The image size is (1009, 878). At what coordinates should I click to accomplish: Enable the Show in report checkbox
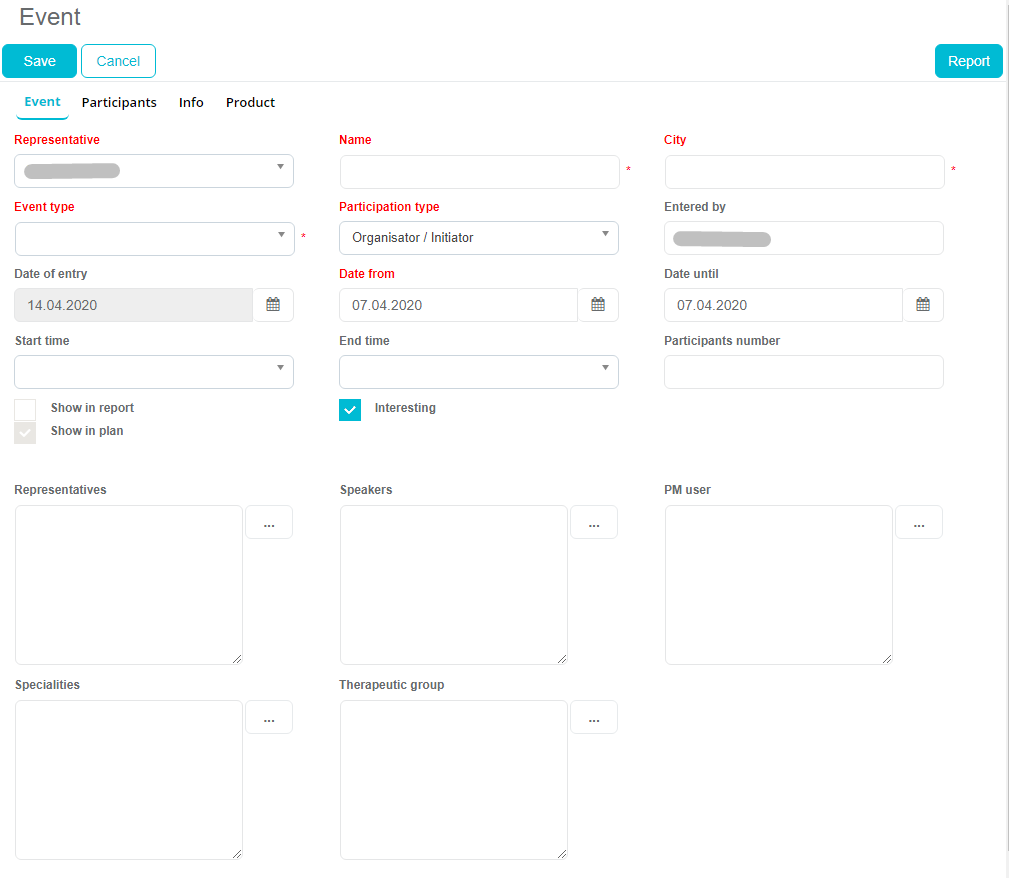pos(25,409)
